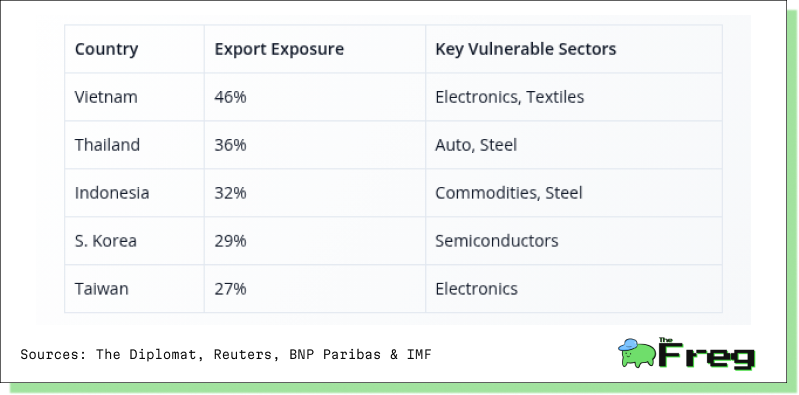799x395 pixels.
Task: Select the 36% export exposure value
Action: pos(230,145)
